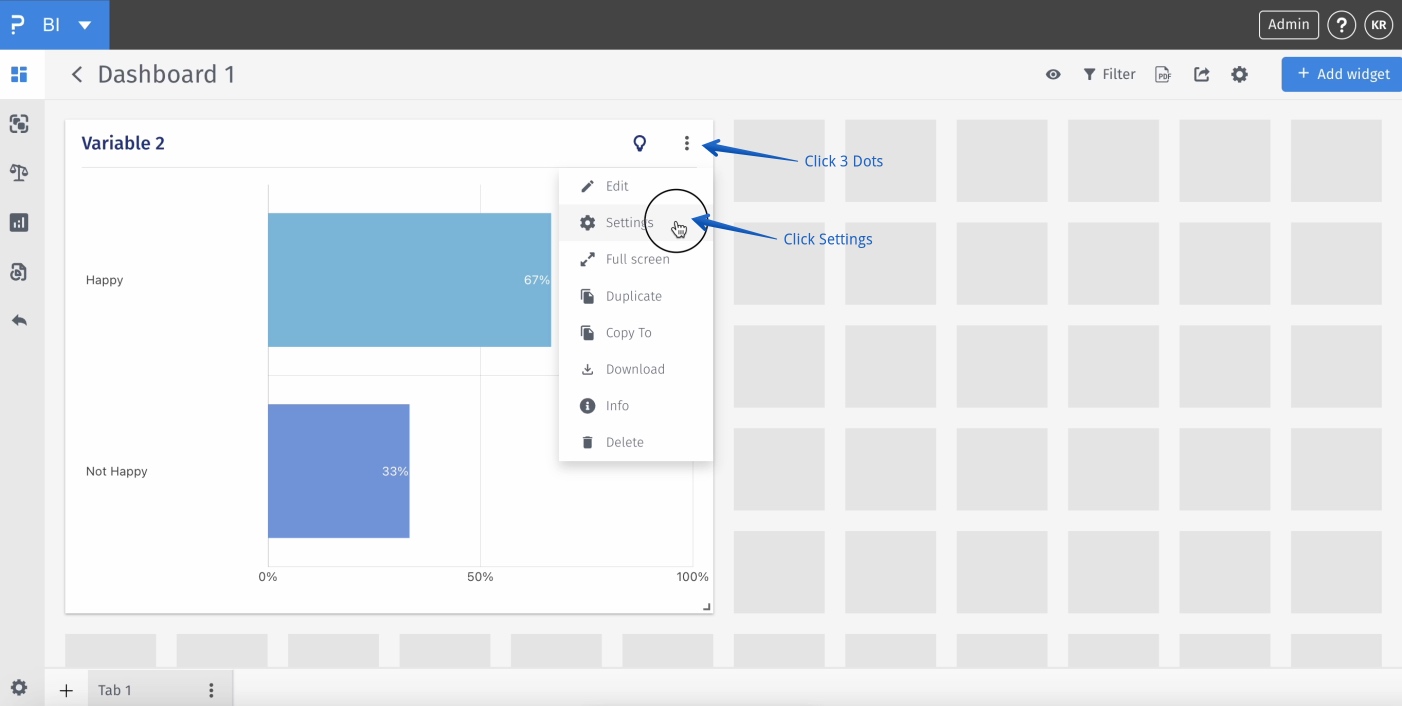Add a new tab with the plus icon
The height and width of the screenshot is (706, 1402).
[x=66, y=690]
